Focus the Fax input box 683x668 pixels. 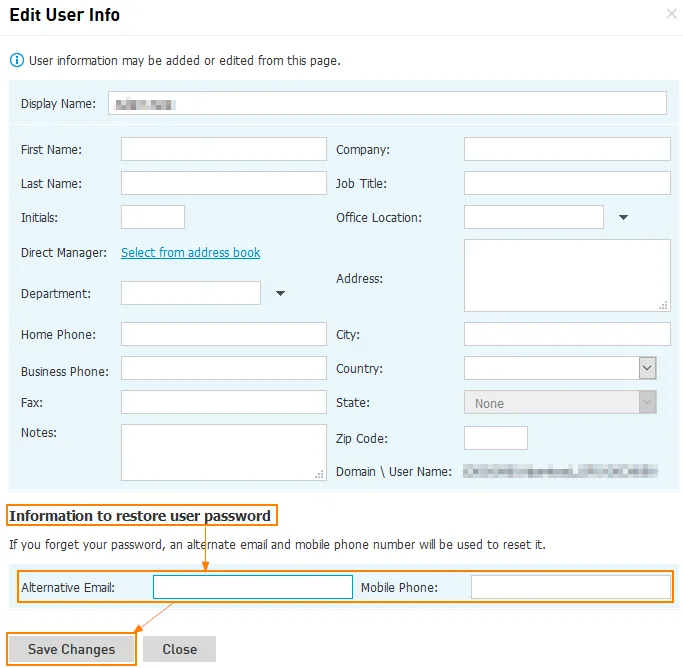[x=223, y=402]
